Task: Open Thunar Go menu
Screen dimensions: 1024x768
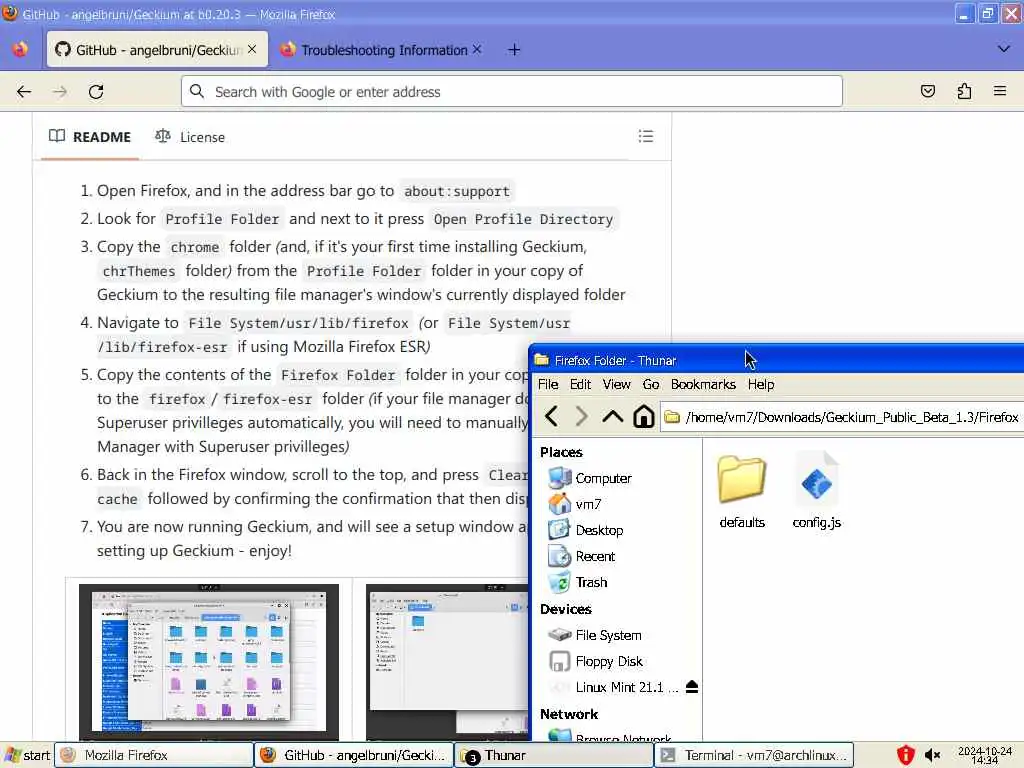Action: pyautogui.click(x=650, y=384)
